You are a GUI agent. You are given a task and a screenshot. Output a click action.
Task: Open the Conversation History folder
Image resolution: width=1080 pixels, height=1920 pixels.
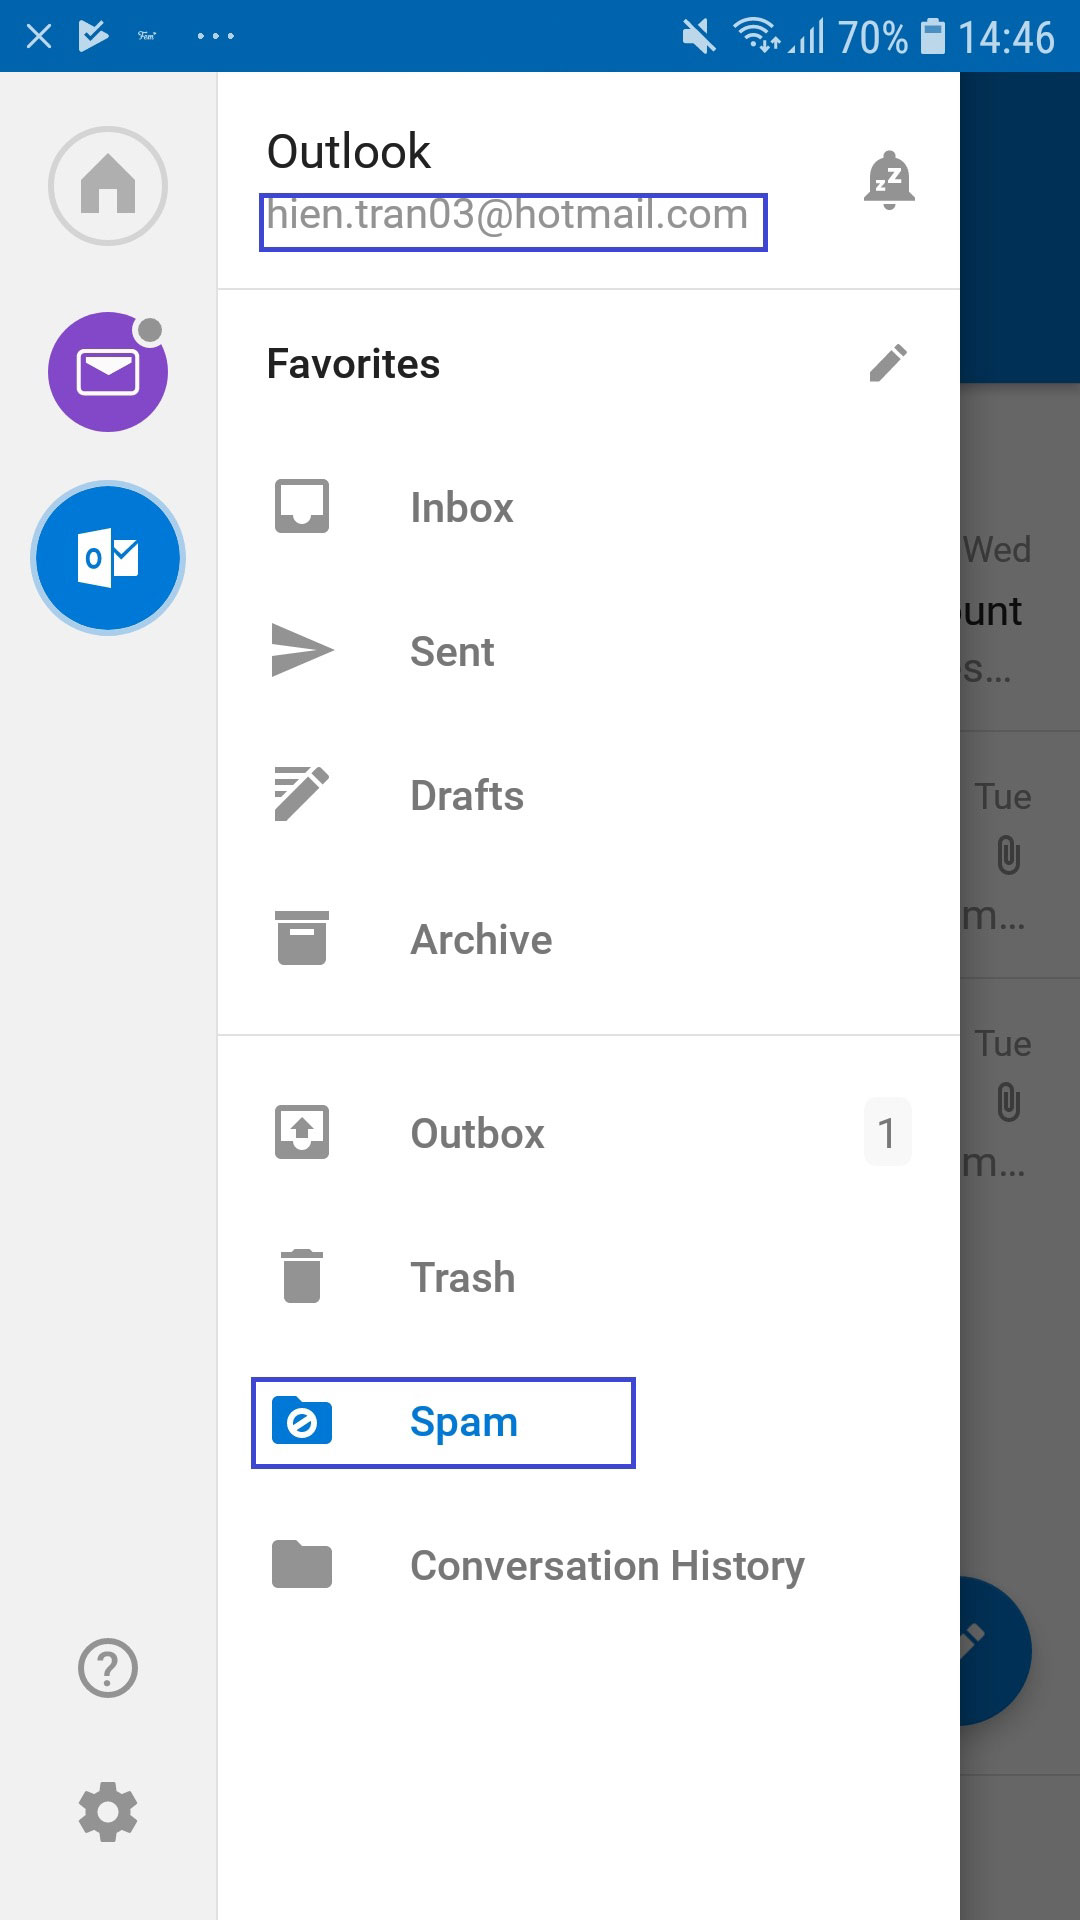click(606, 1566)
